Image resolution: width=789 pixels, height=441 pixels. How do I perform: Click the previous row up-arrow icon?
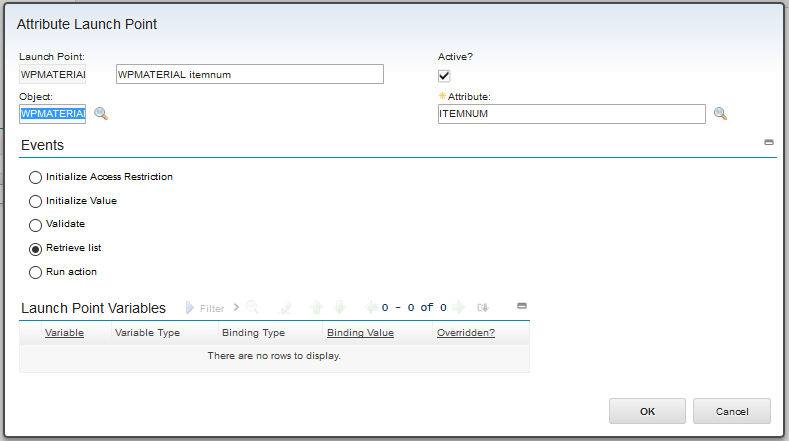click(317, 307)
